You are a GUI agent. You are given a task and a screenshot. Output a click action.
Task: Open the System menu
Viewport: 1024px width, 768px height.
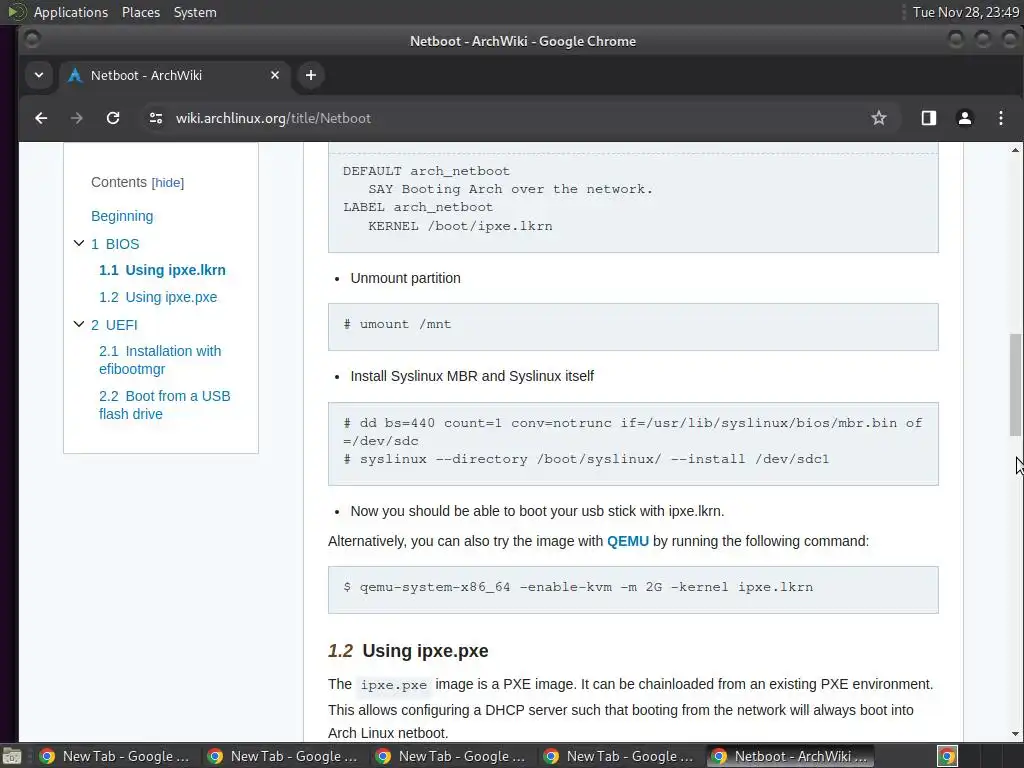tap(195, 12)
